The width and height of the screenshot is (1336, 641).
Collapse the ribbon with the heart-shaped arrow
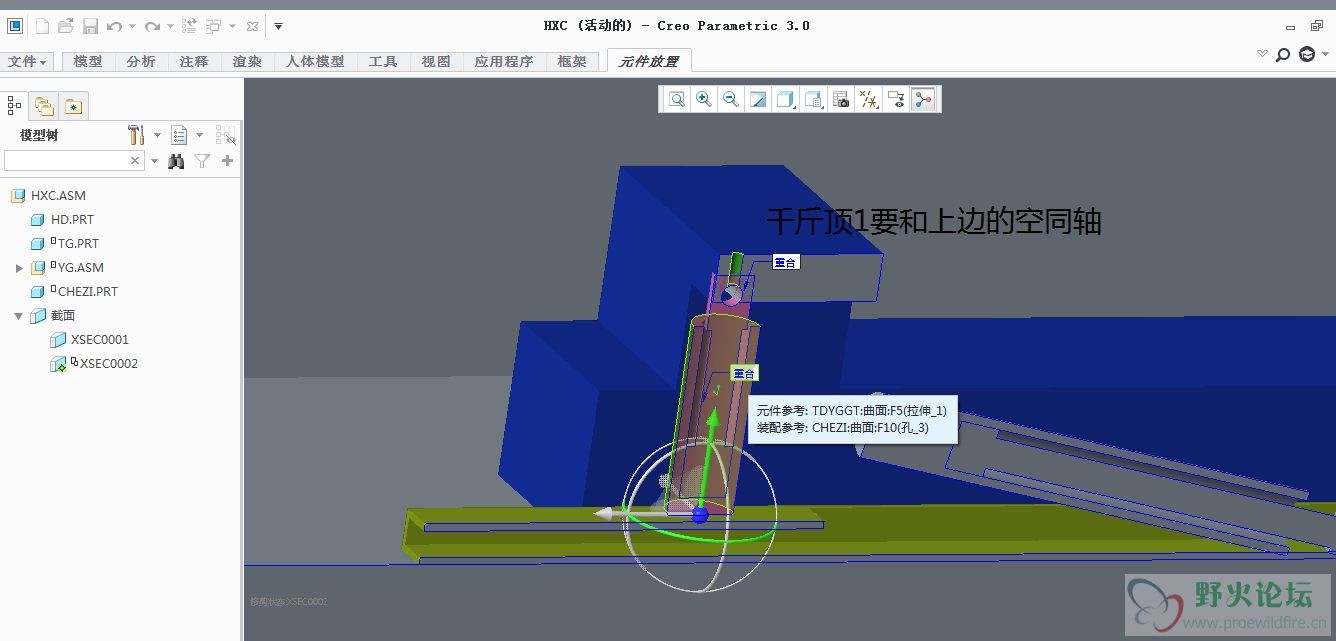click(x=1263, y=54)
